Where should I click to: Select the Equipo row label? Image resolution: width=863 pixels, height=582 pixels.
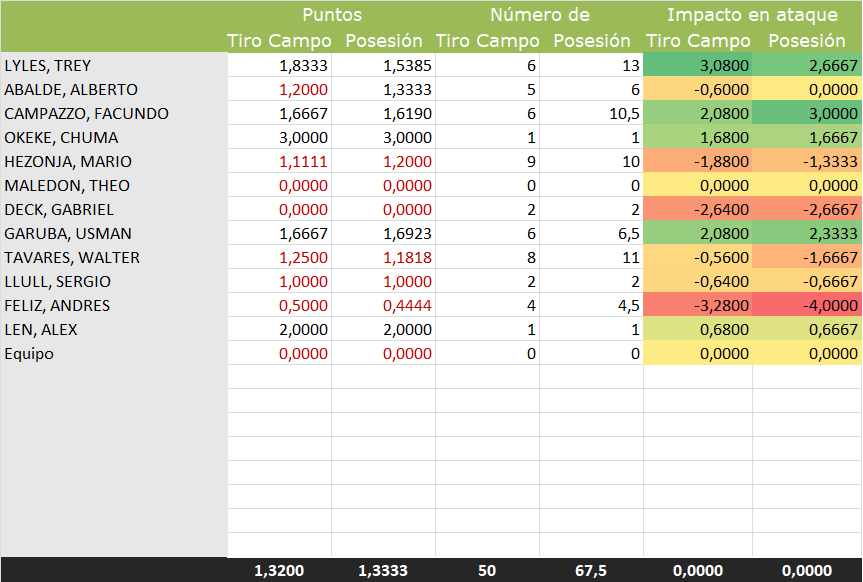coord(31,354)
